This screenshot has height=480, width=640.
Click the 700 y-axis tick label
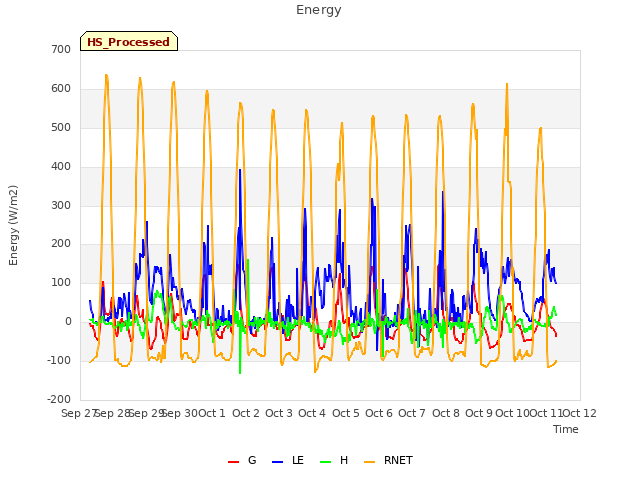pos(61,49)
